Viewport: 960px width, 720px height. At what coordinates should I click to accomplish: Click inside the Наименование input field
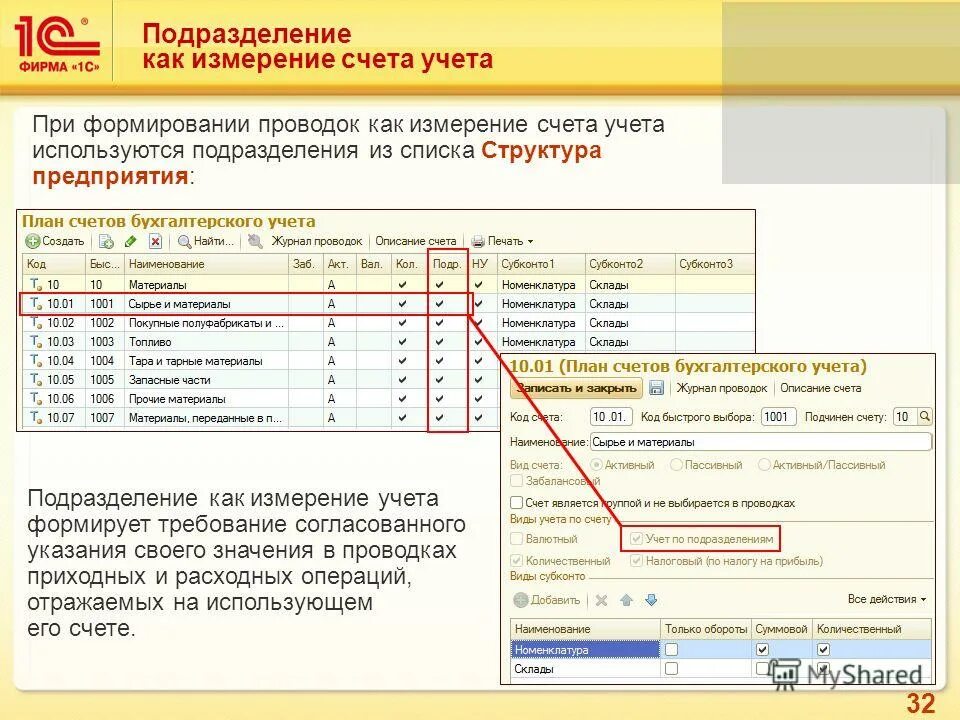[763, 441]
